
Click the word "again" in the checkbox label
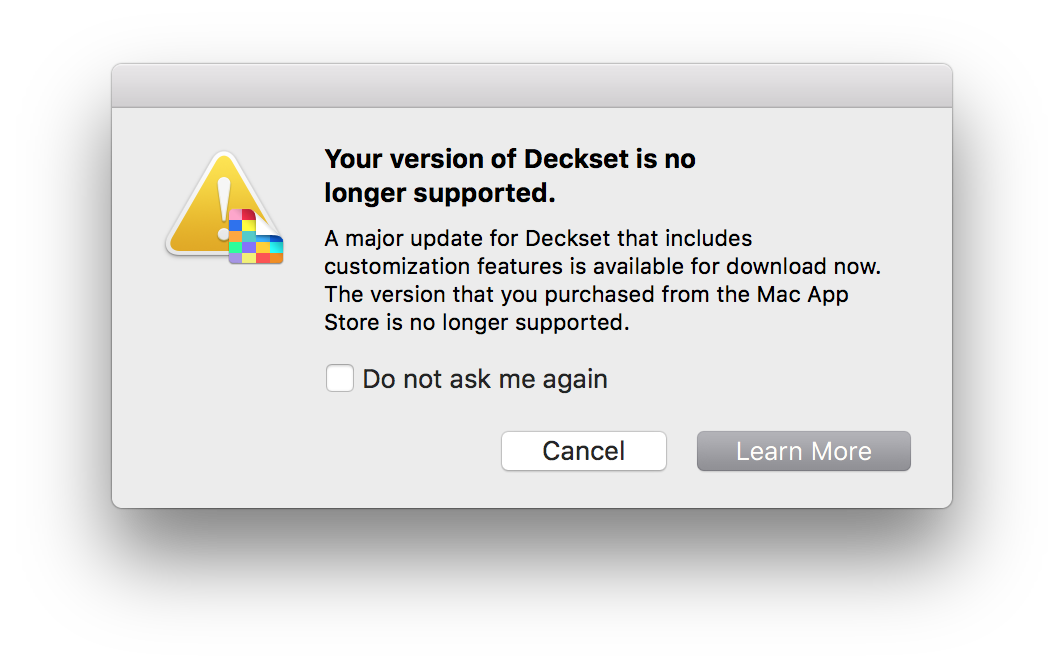point(575,379)
